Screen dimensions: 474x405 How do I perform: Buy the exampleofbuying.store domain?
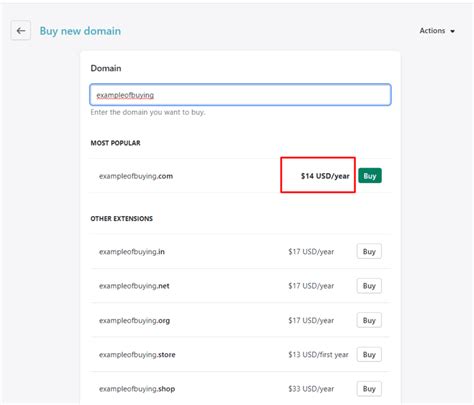pyautogui.click(x=369, y=354)
